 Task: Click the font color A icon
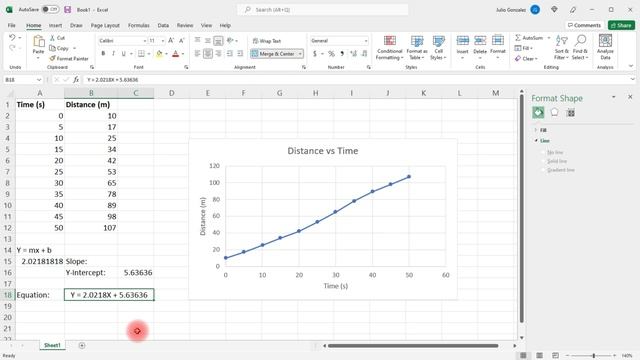[176, 53]
